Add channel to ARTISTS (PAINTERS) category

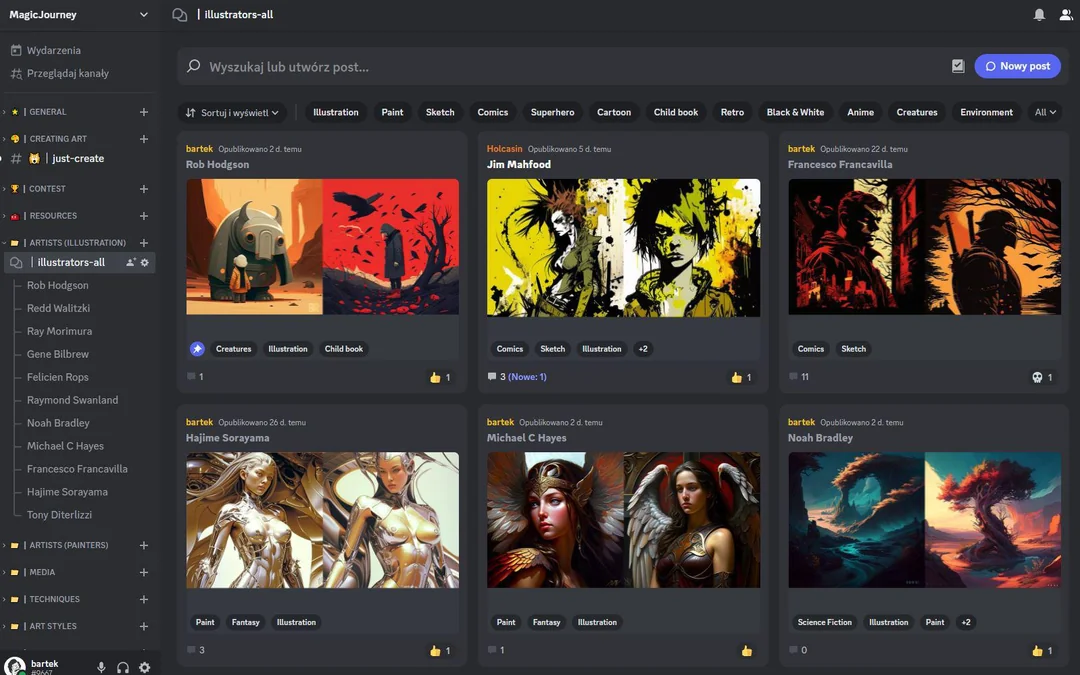click(144, 545)
